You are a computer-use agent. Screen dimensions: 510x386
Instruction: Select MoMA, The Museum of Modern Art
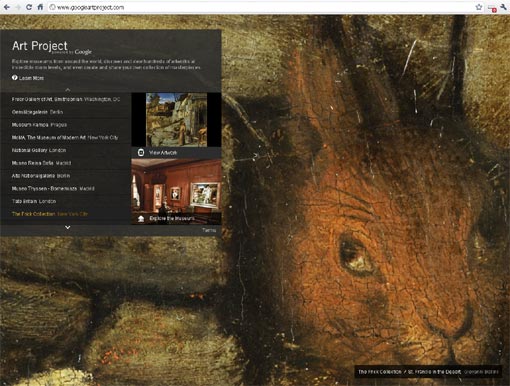click(x=65, y=137)
